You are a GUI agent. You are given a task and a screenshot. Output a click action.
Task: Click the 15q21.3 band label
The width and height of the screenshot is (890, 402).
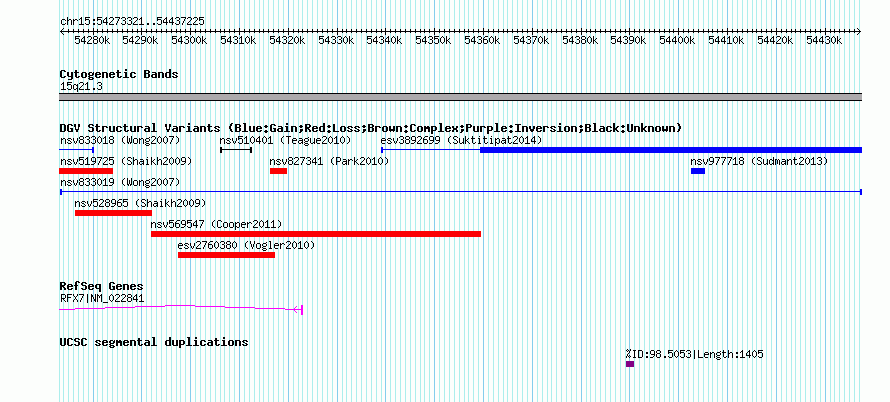[x=81, y=87]
